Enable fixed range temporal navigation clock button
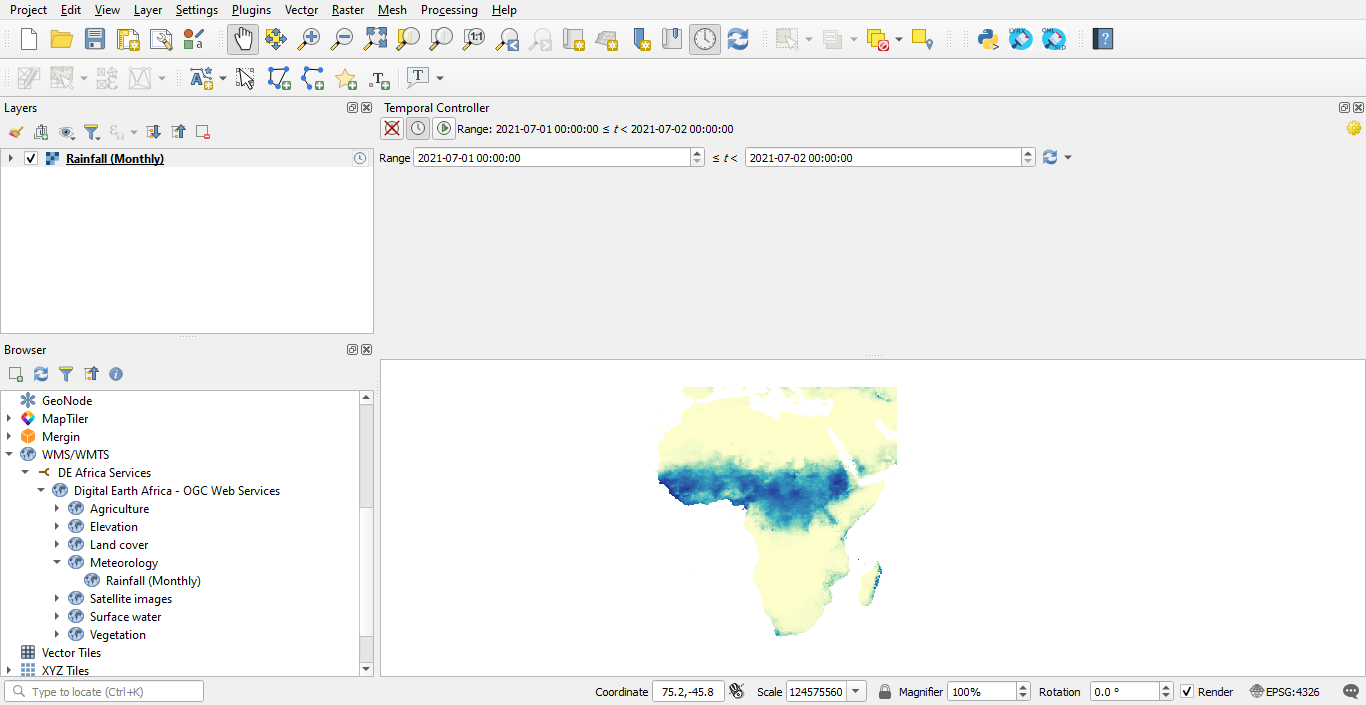Screen dimensions: 1366x705 click(x=418, y=128)
